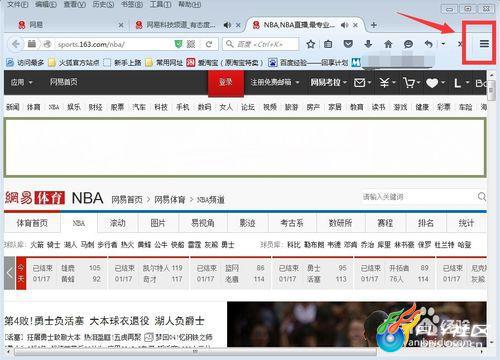The width and height of the screenshot is (500, 360).
Task: Expand the 应用 dropdown in black bar
Action: coord(22,82)
